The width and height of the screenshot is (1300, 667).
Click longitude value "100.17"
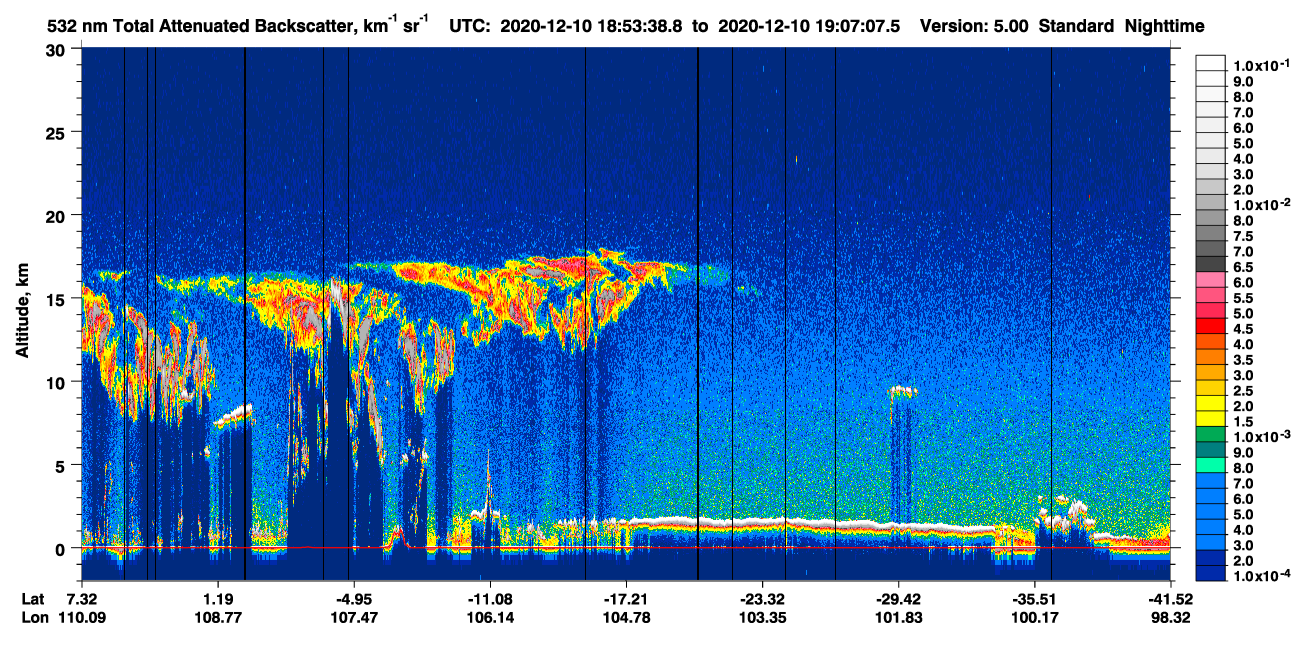(1034, 618)
